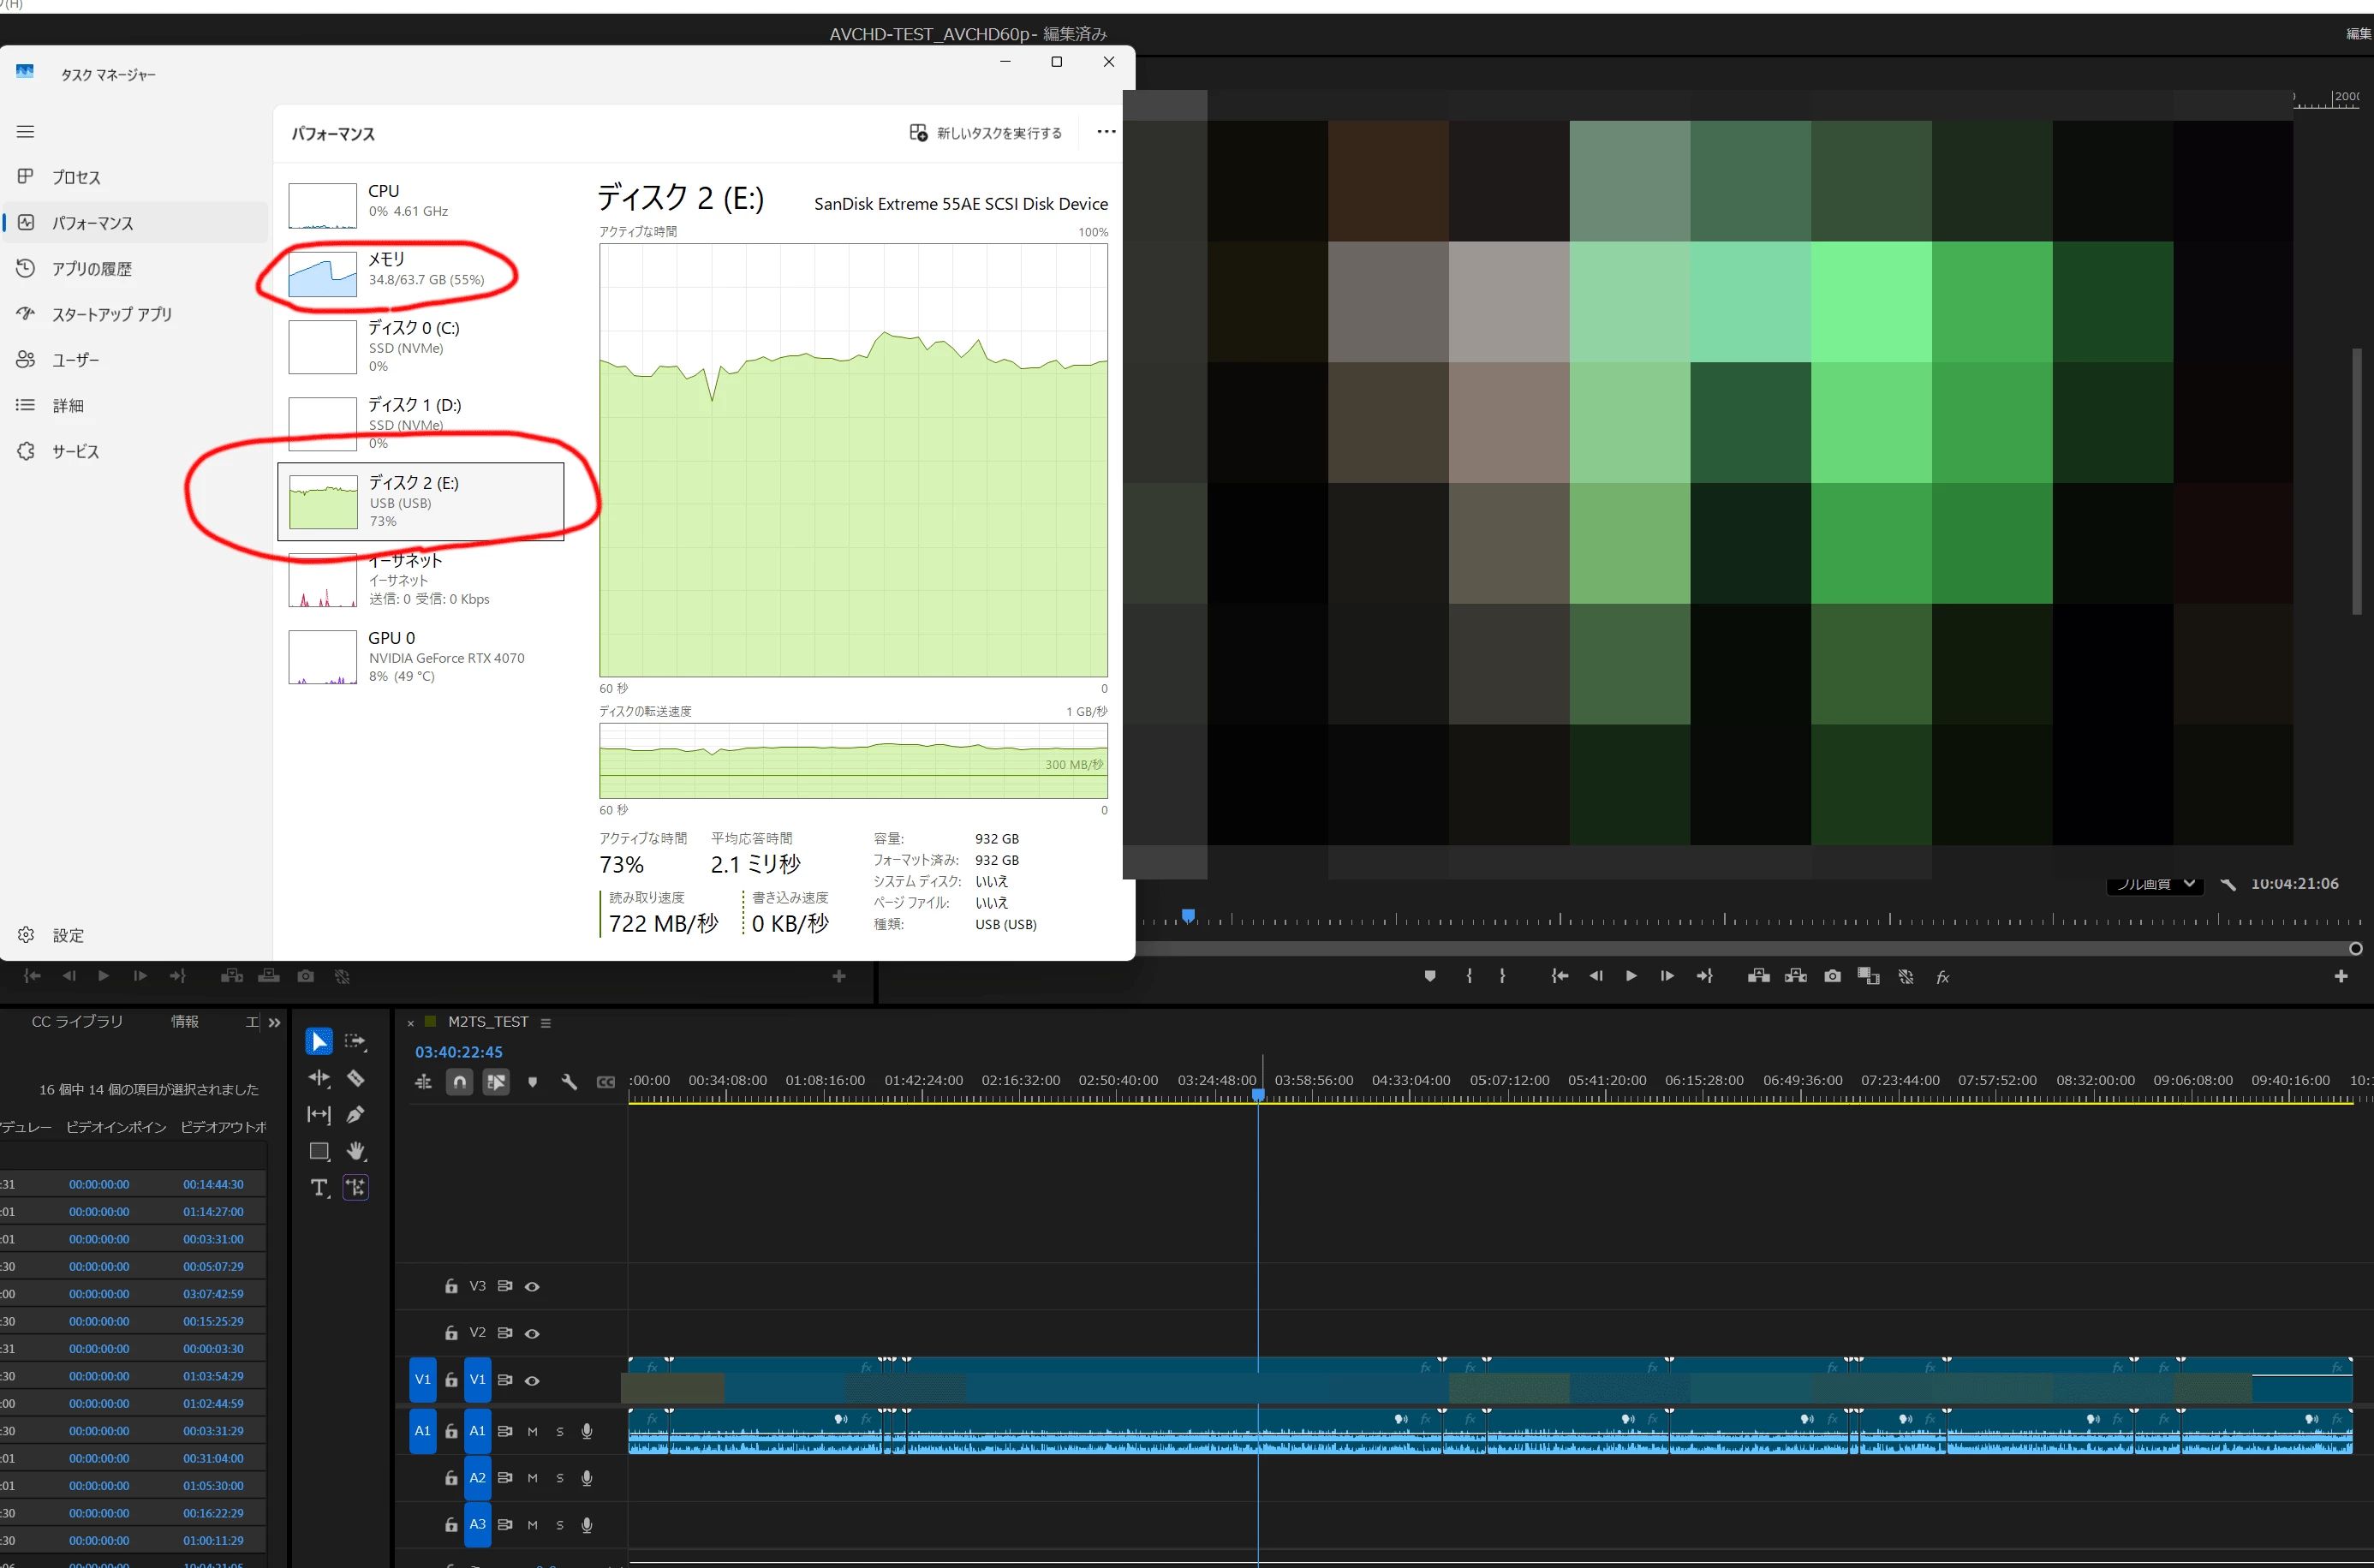The height and width of the screenshot is (1568, 2374).
Task: Select the Pen tool
Action: (355, 1114)
